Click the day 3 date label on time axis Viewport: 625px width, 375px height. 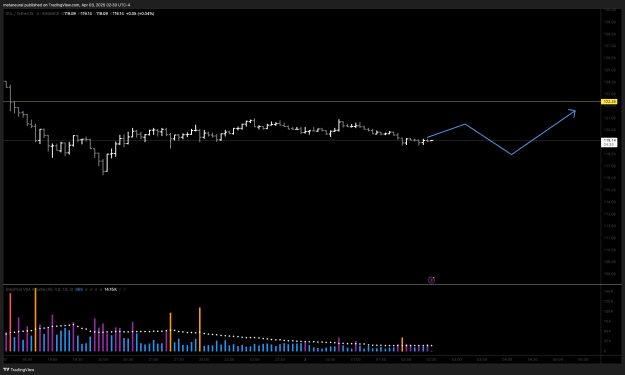(305, 359)
